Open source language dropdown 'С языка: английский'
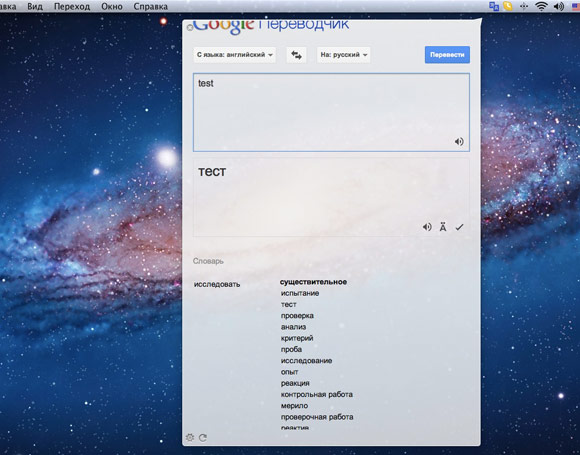580x455 pixels. [235, 55]
